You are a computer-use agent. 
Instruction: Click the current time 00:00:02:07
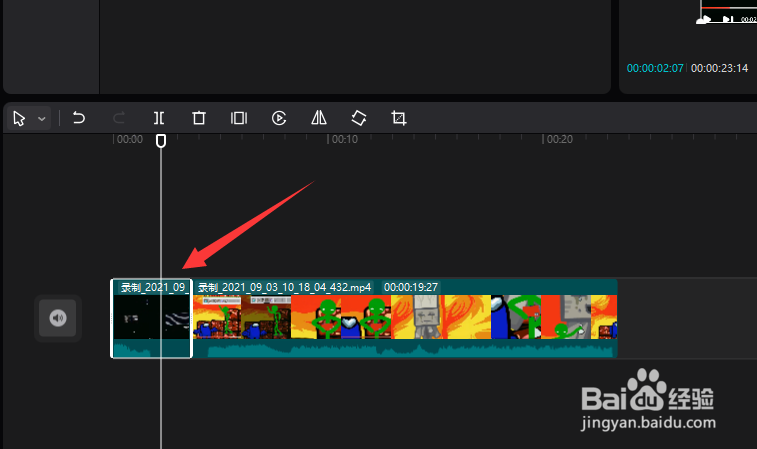(x=655, y=68)
